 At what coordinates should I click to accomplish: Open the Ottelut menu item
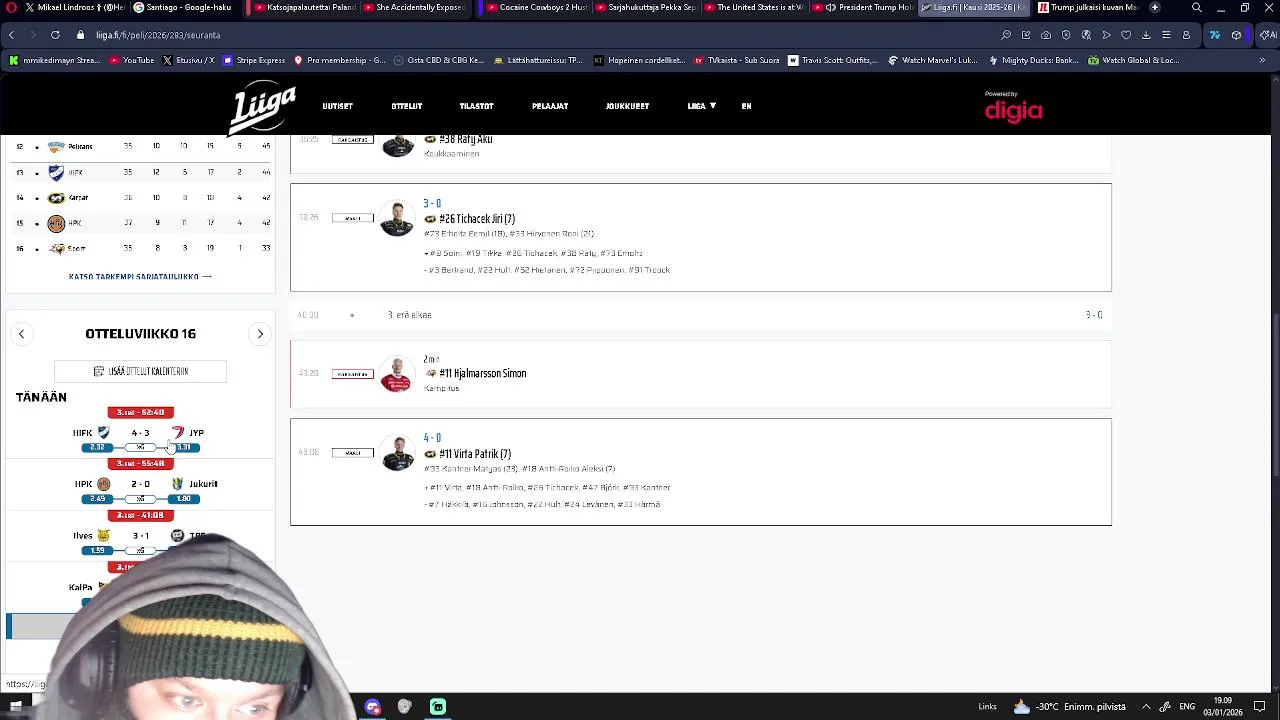pos(406,106)
